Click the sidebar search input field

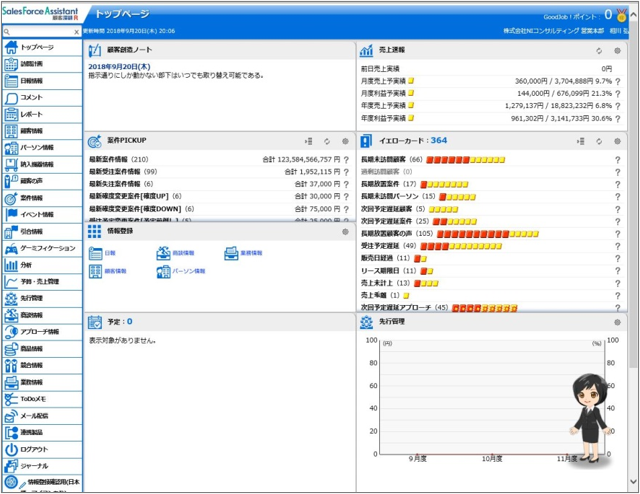pos(41,32)
